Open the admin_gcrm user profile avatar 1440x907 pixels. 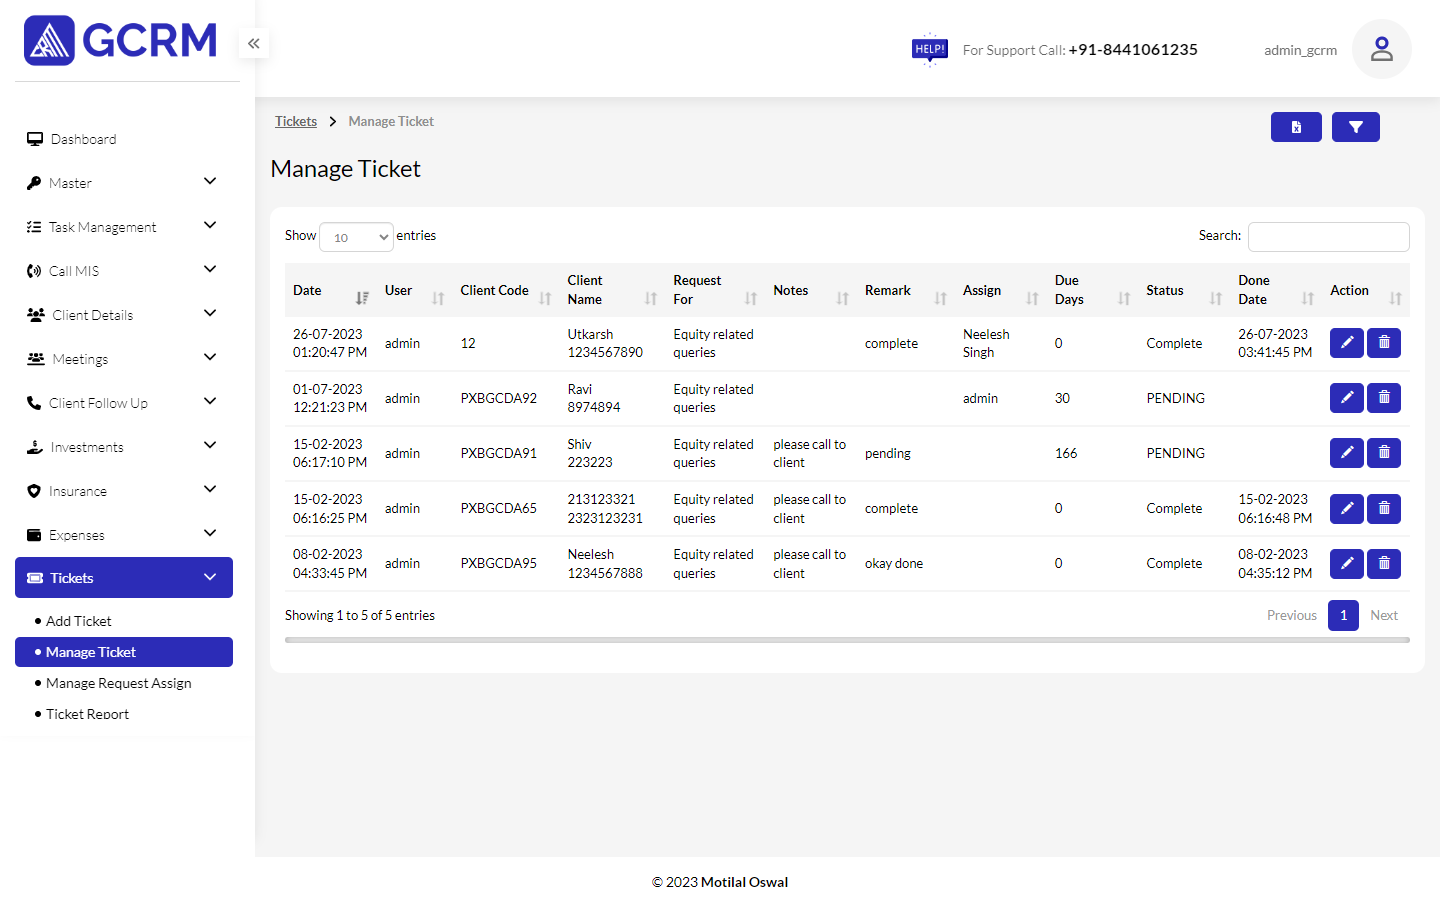point(1381,49)
